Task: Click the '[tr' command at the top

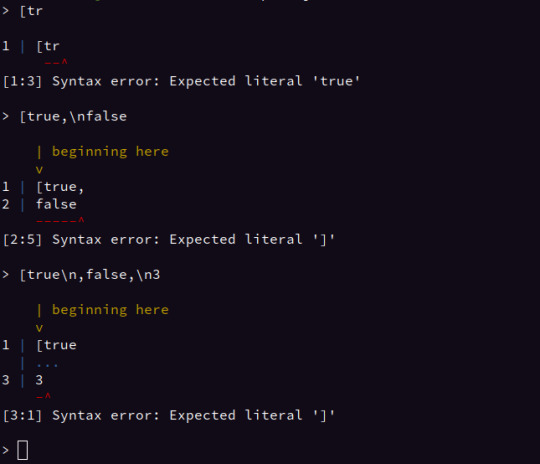Action: (31, 11)
